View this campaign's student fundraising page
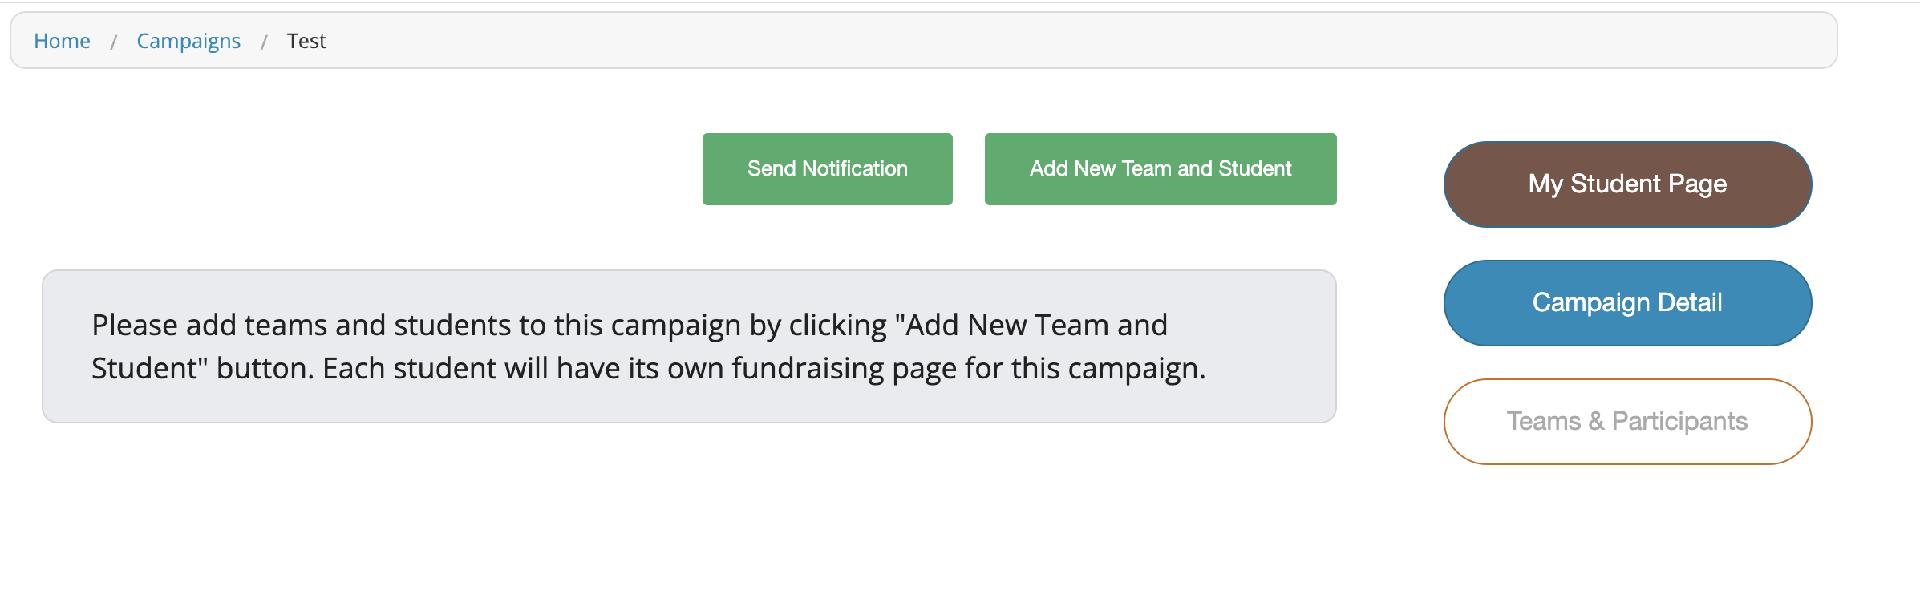The height and width of the screenshot is (603, 1920). [1626, 184]
